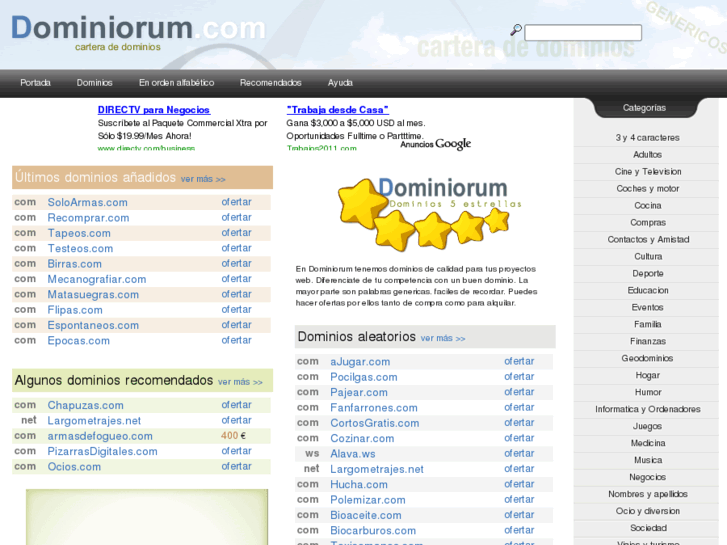Select the Cultura category
Viewport: 727px width, 545px height.
648,256
